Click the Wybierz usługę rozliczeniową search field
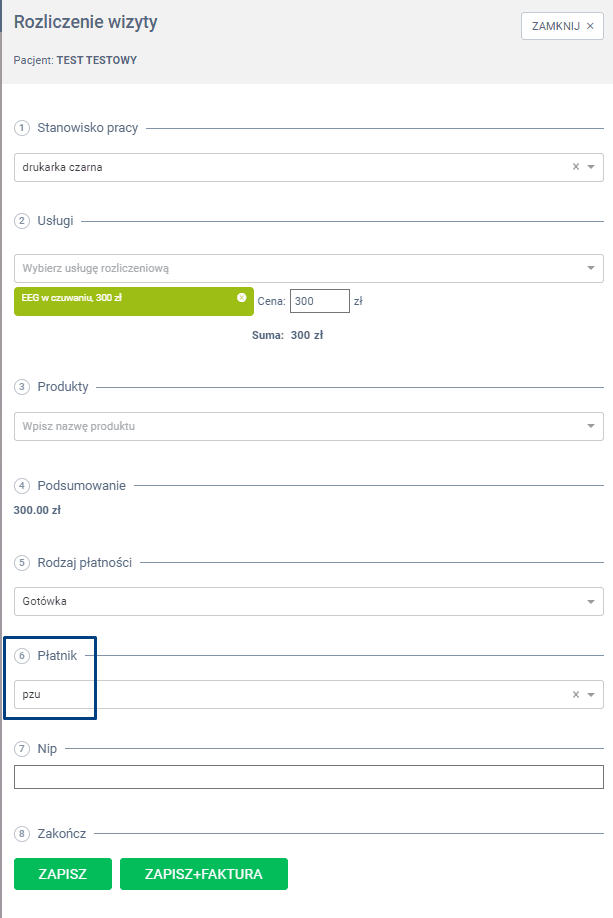This screenshot has height=918, width=613. click(x=290, y=268)
